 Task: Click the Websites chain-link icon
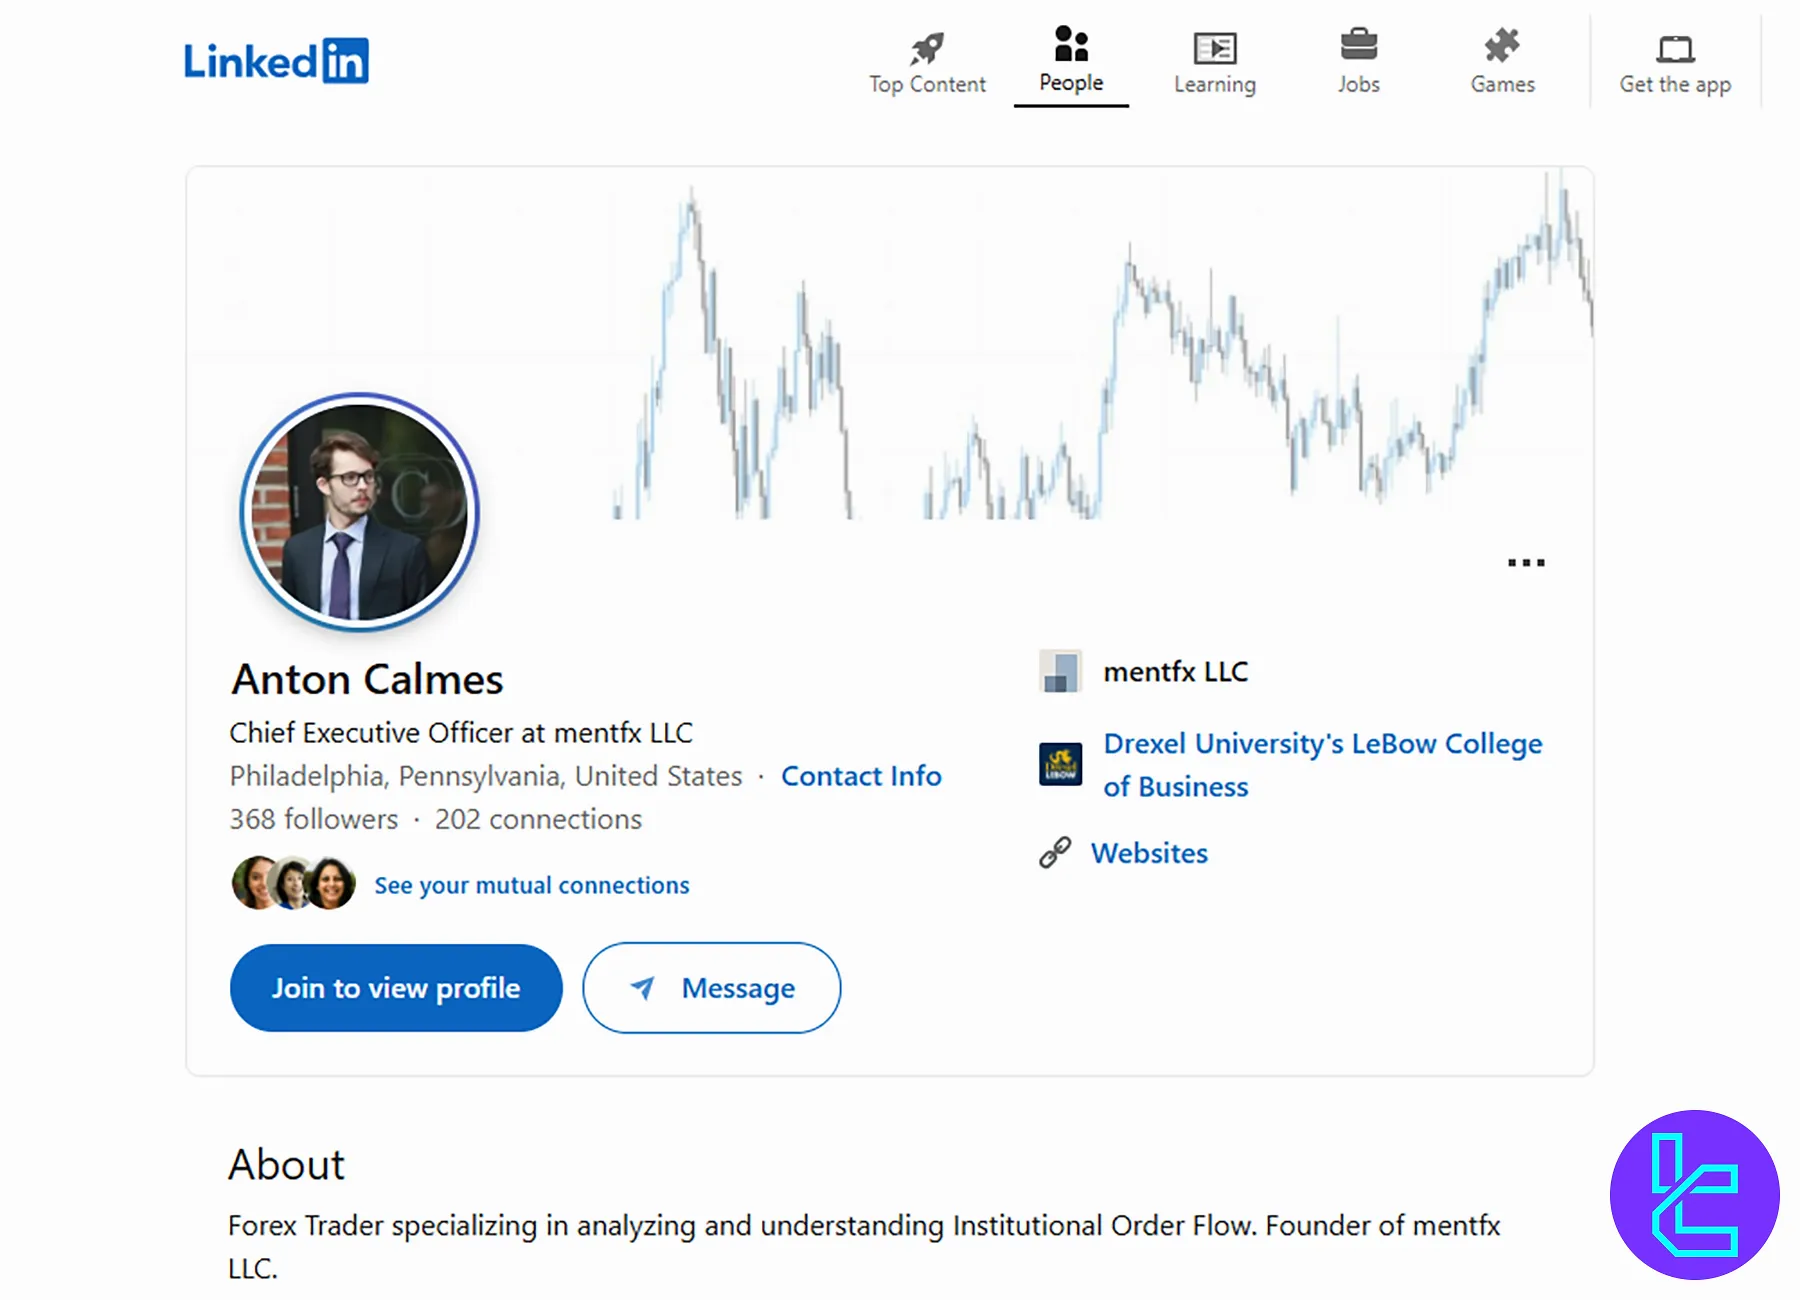(1056, 851)
